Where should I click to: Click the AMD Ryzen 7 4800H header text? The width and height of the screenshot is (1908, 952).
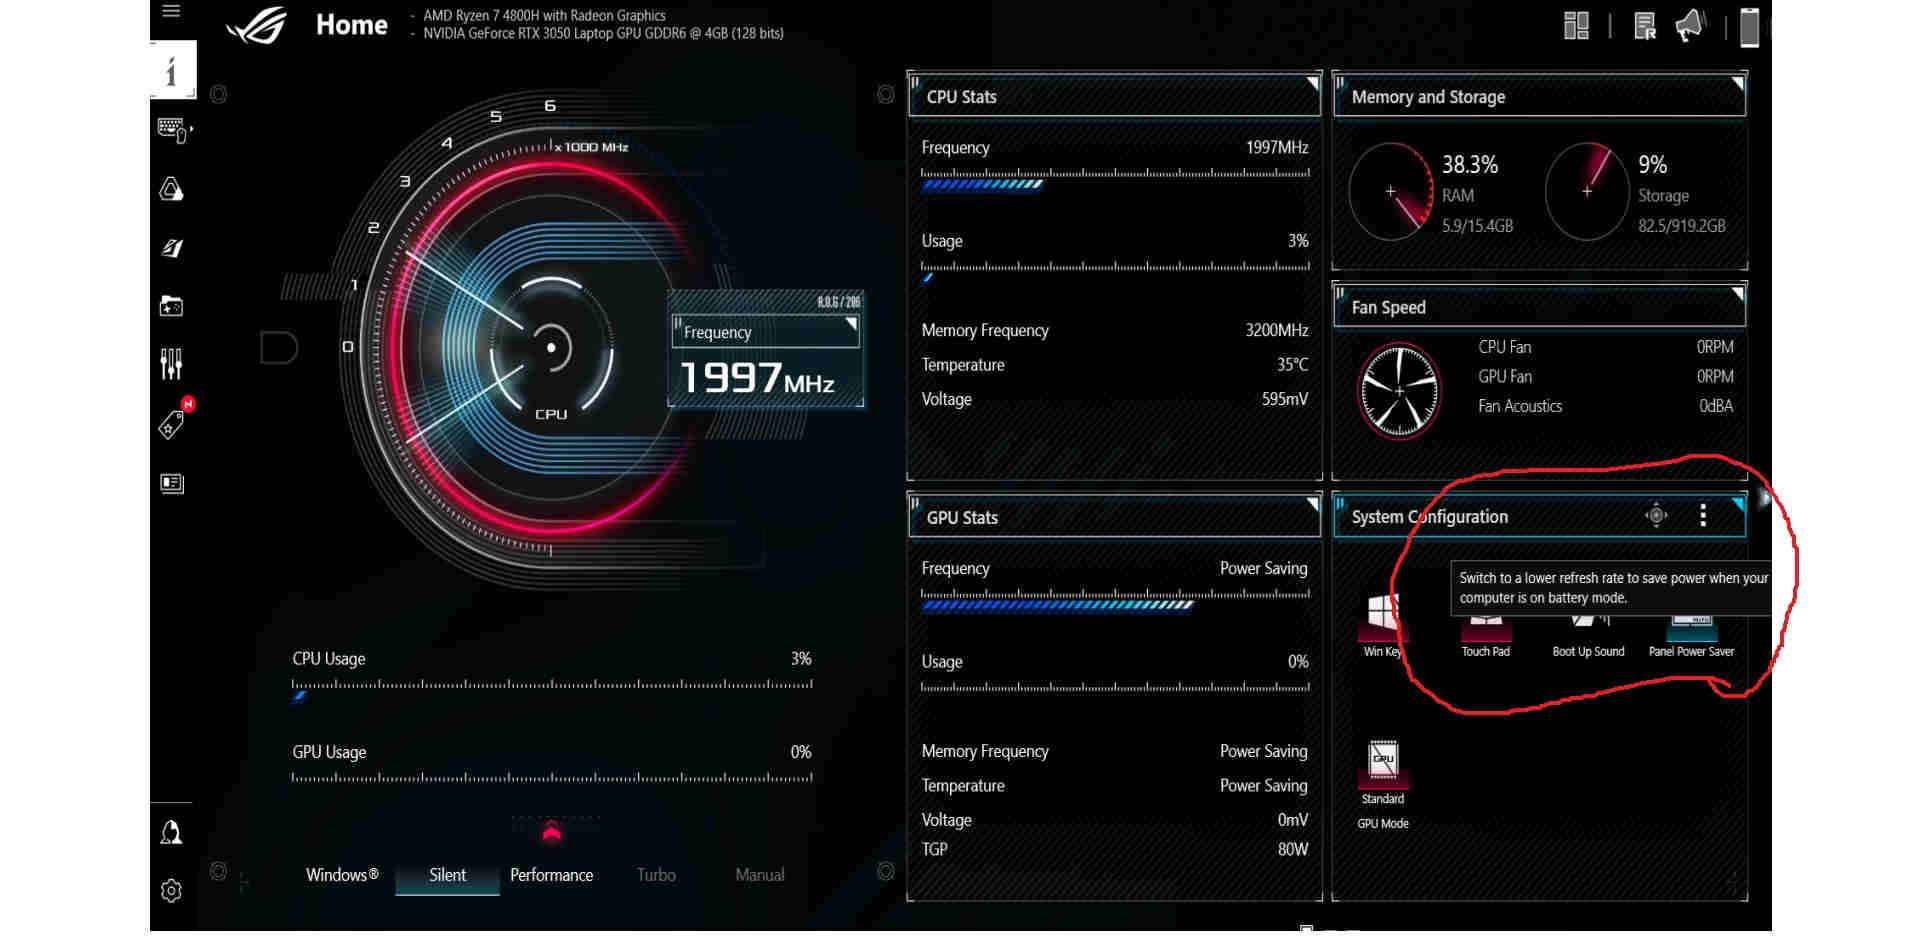544,15
